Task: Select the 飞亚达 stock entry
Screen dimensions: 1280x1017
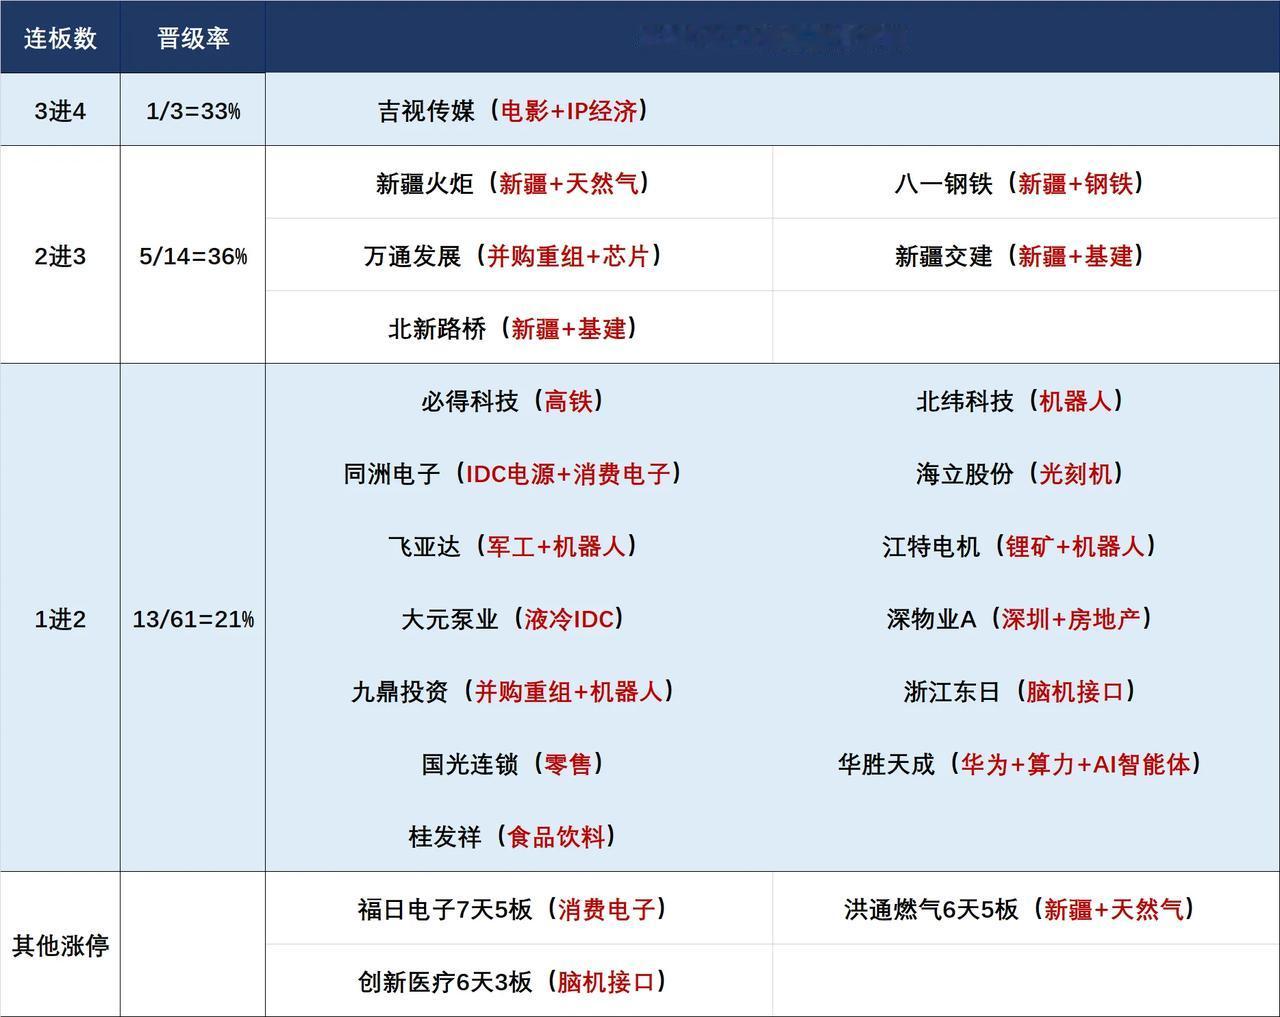Action: coord(514,546)
